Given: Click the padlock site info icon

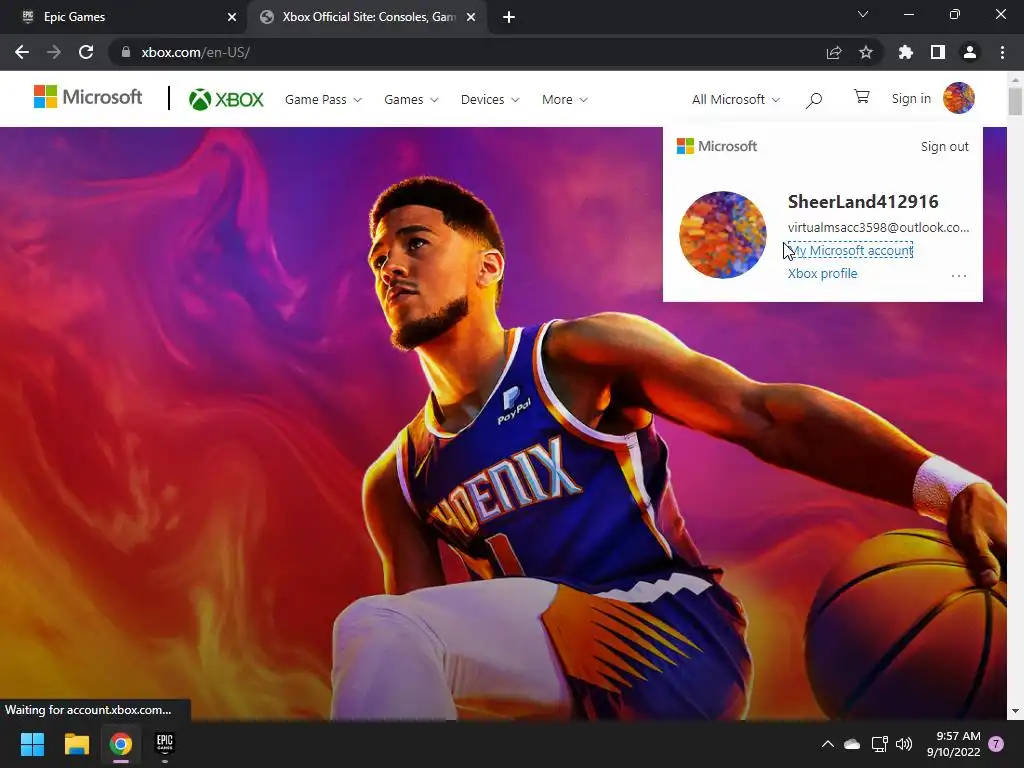Looking at the screenshot, I should [125, 52].
